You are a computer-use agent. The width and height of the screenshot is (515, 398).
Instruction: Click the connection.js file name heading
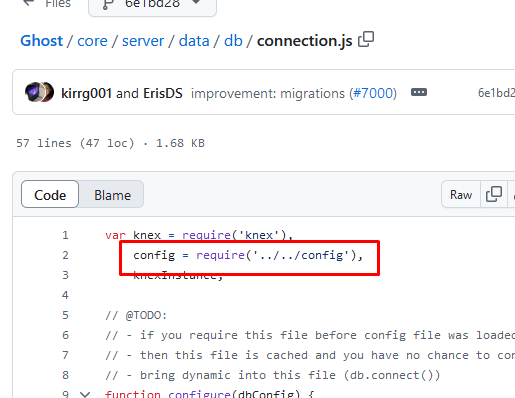point(304,41)
